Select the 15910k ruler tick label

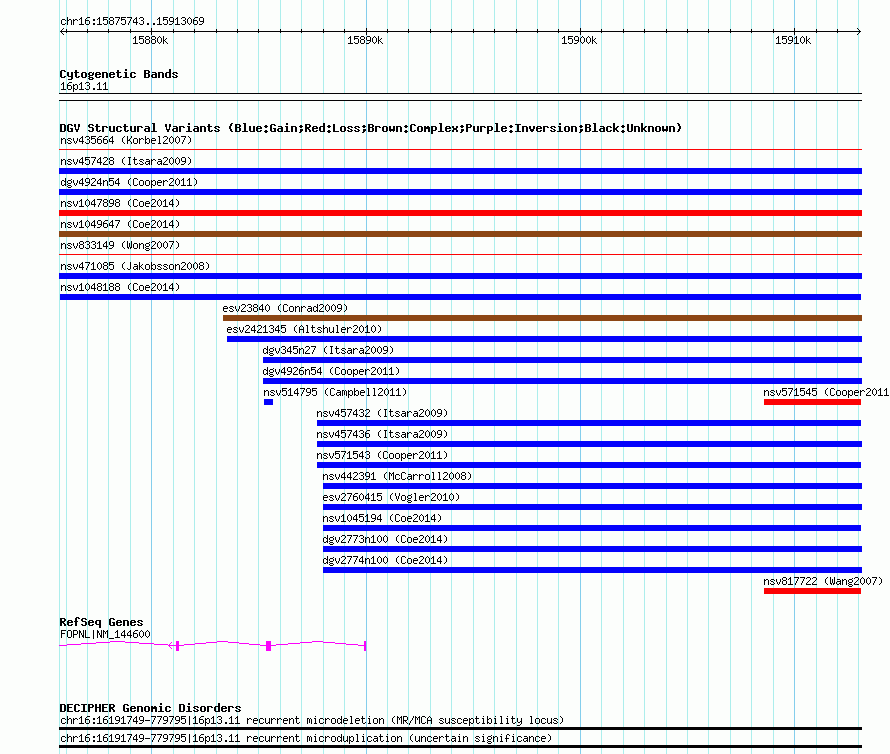pos(793,40)
